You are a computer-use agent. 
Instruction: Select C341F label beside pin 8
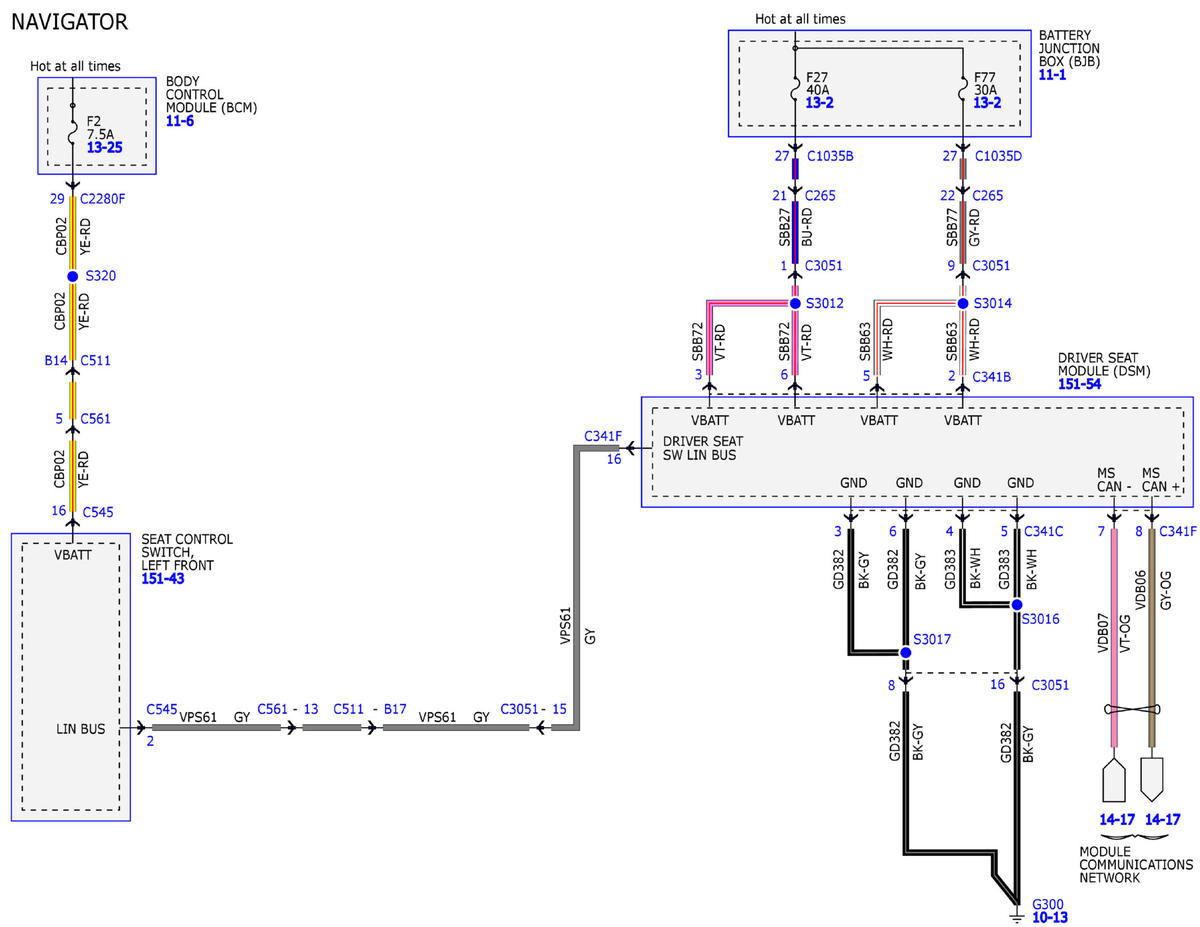[x=1177, y=530]
